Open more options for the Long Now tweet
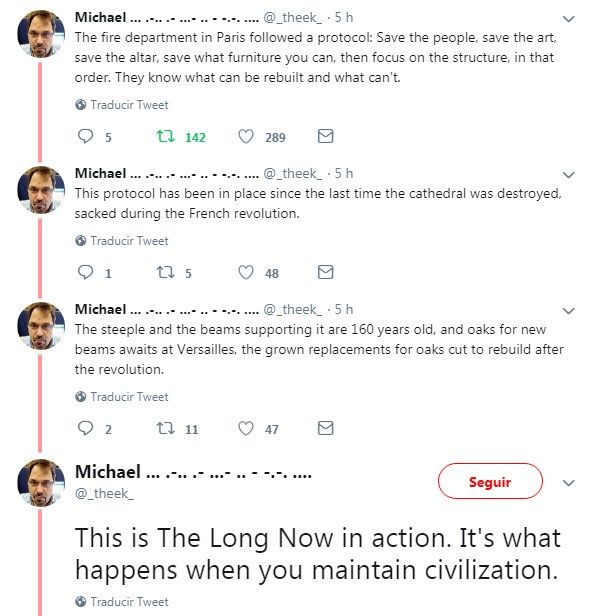600x616 pixels. (568, 482)
